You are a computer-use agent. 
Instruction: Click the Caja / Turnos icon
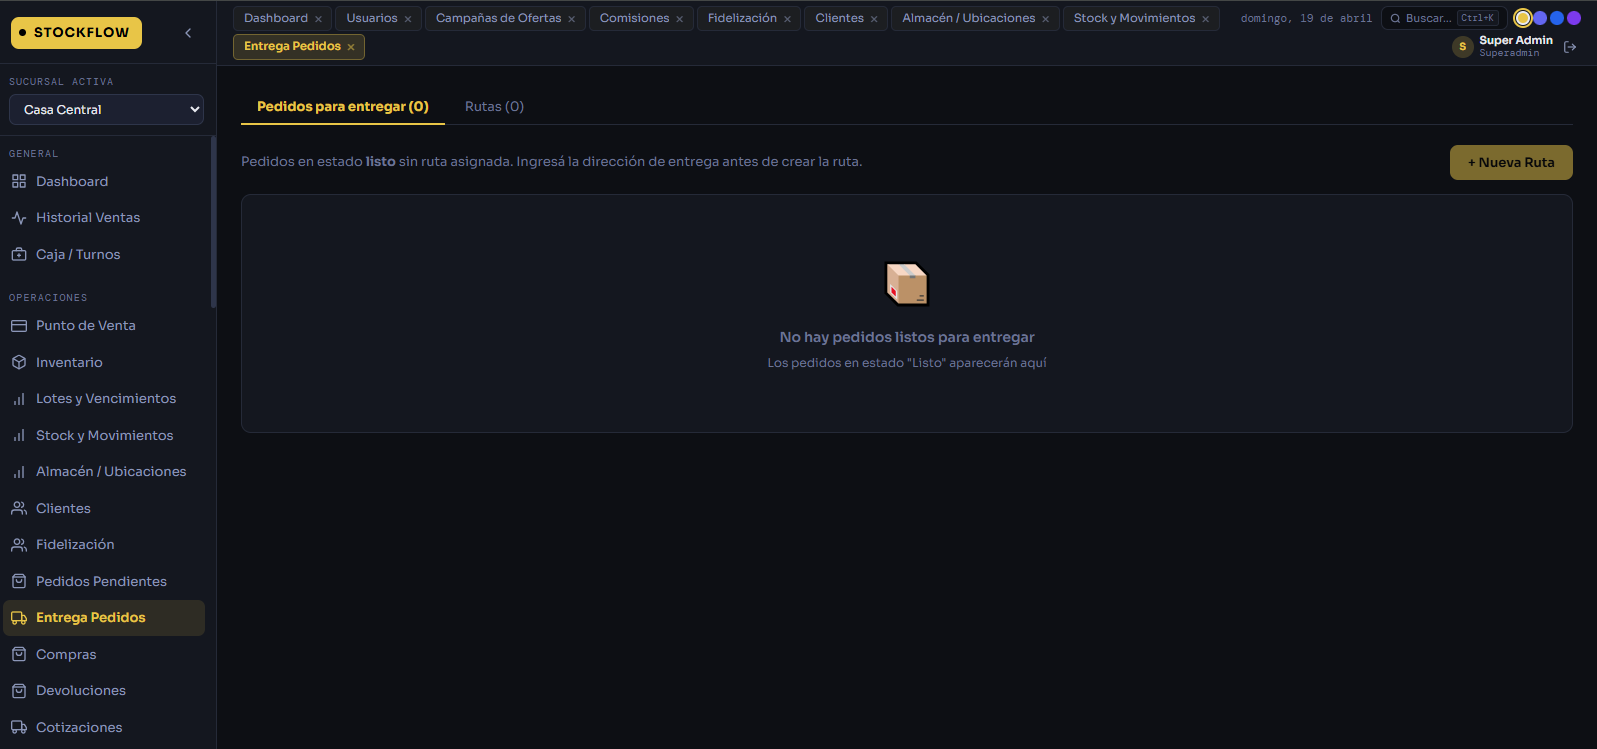point(19,255)
